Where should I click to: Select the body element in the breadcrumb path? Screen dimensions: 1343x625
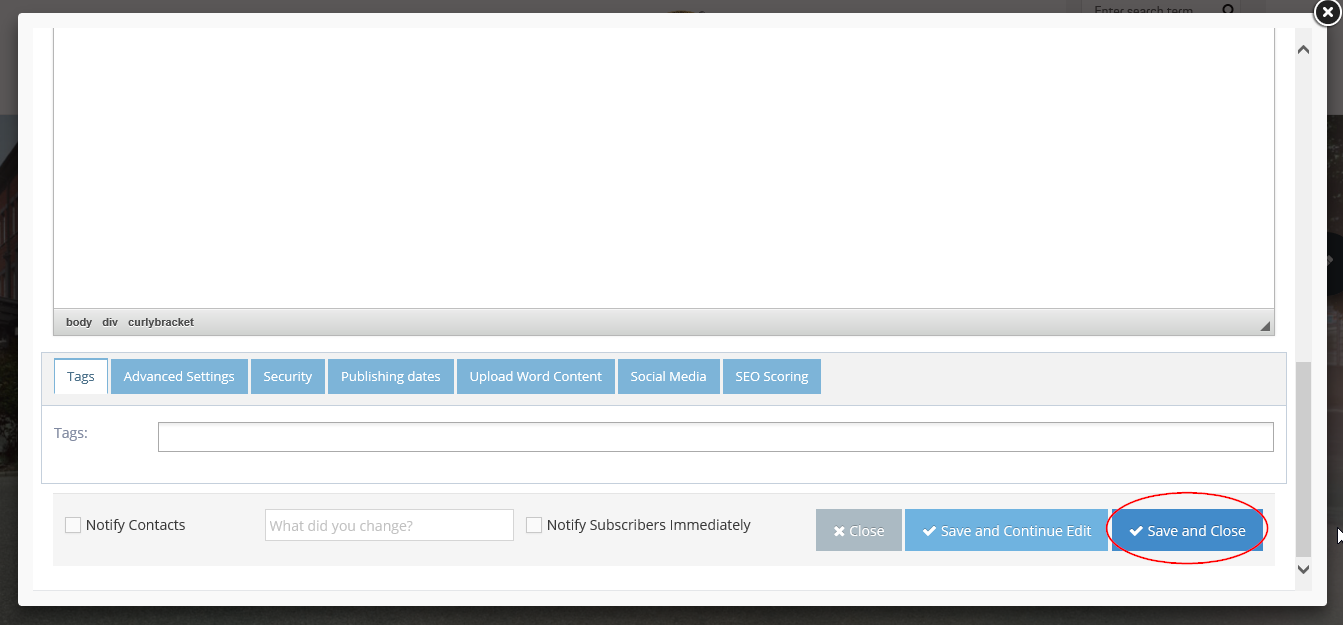(x=78, y=322)
